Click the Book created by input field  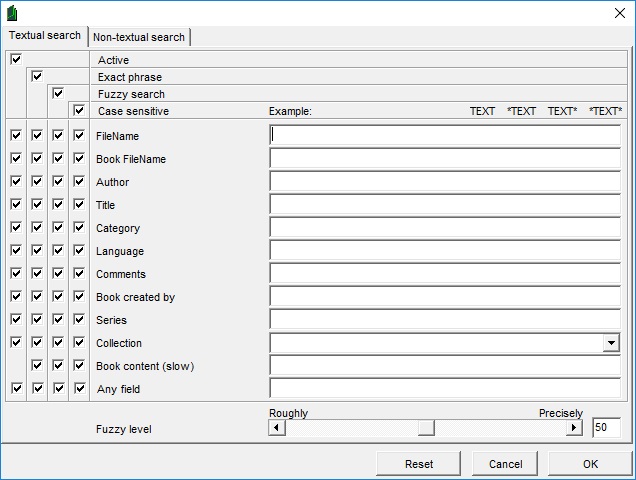pos(445,296)
